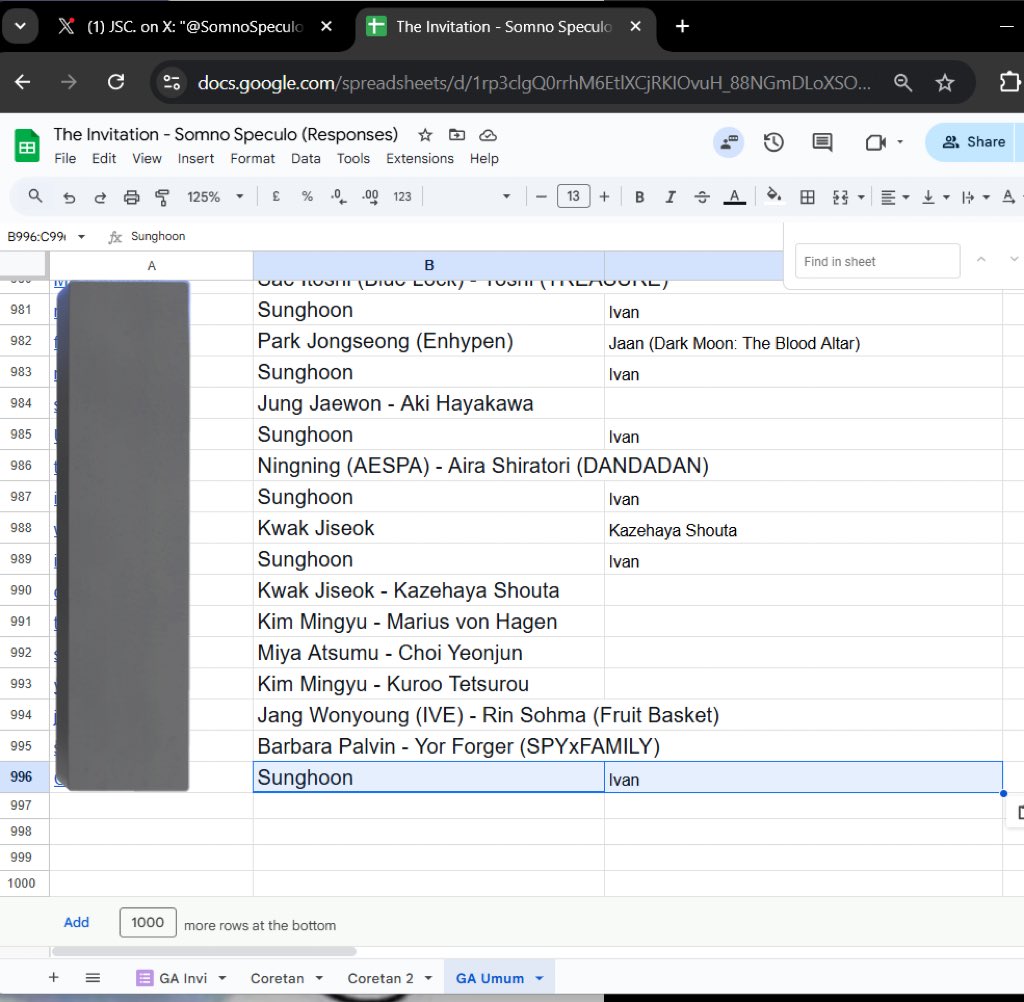Click the version history icon

773,142
